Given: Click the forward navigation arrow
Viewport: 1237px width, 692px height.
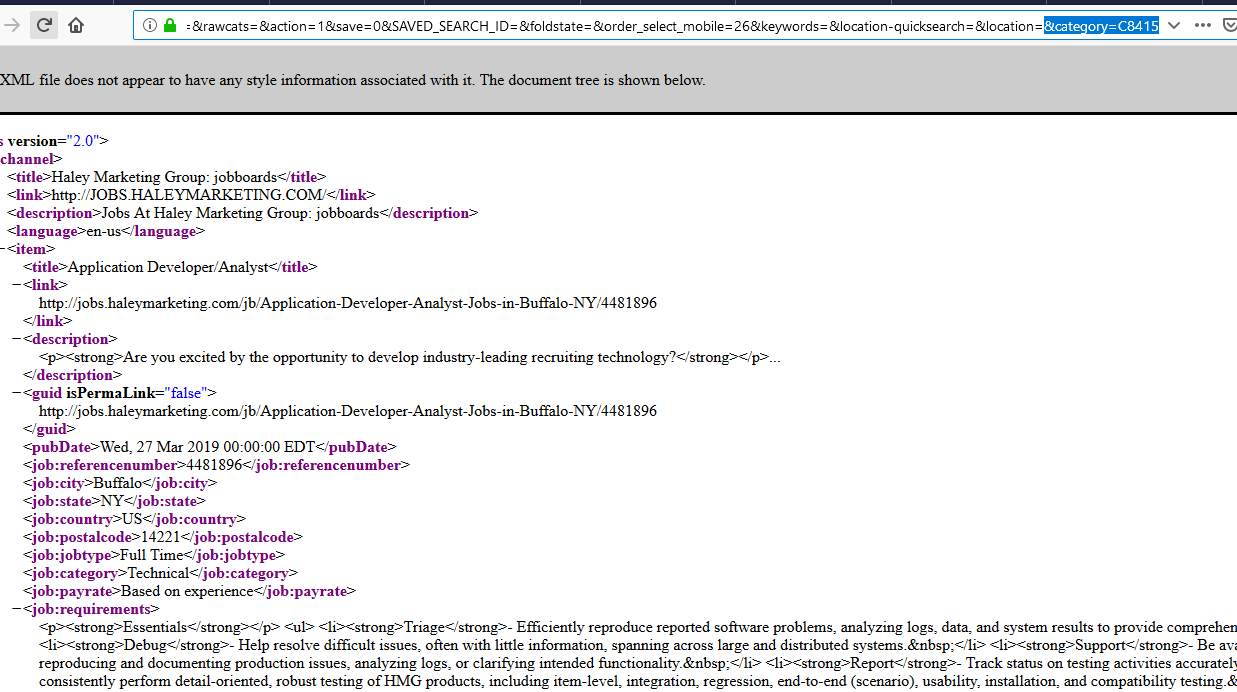Looking at the screenshot, I should 12,25.
